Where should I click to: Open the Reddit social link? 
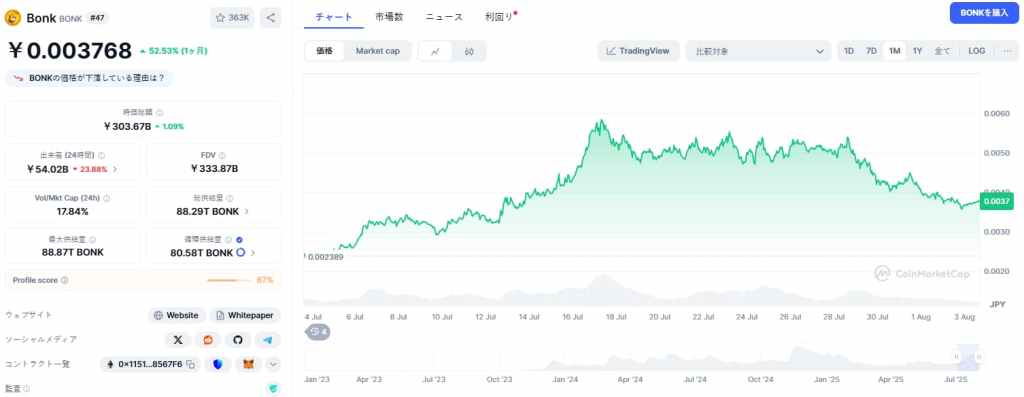[x=208, y=340]
